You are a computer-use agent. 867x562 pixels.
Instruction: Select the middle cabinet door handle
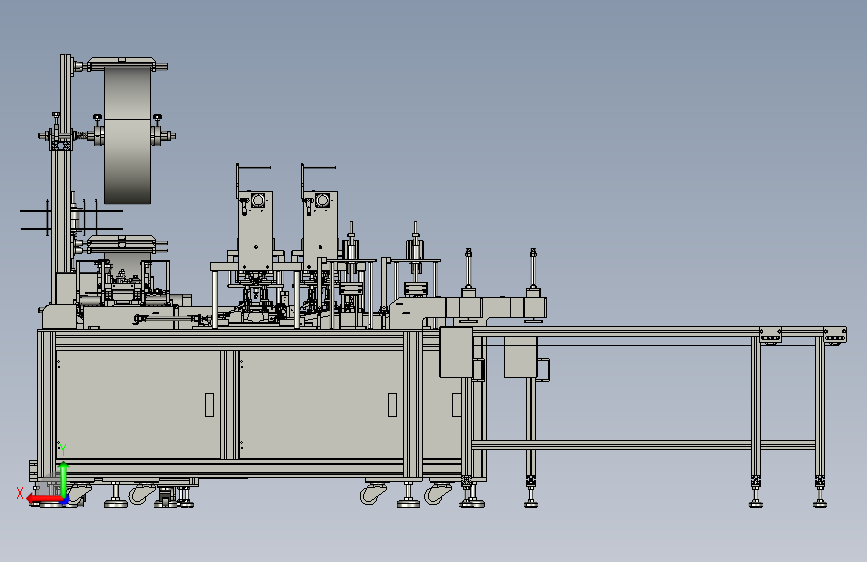tap(393, 405)
